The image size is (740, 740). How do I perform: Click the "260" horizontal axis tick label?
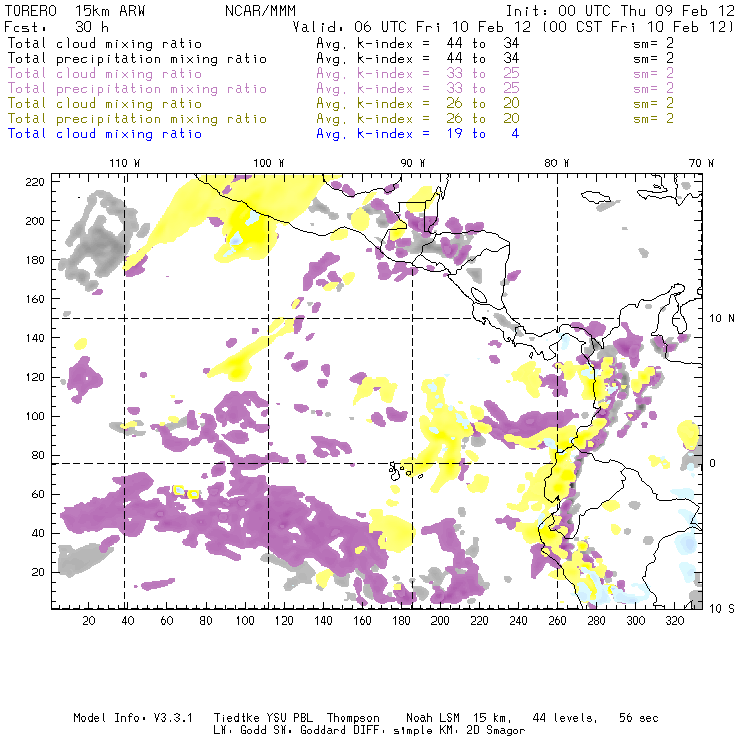pos(557,621)
